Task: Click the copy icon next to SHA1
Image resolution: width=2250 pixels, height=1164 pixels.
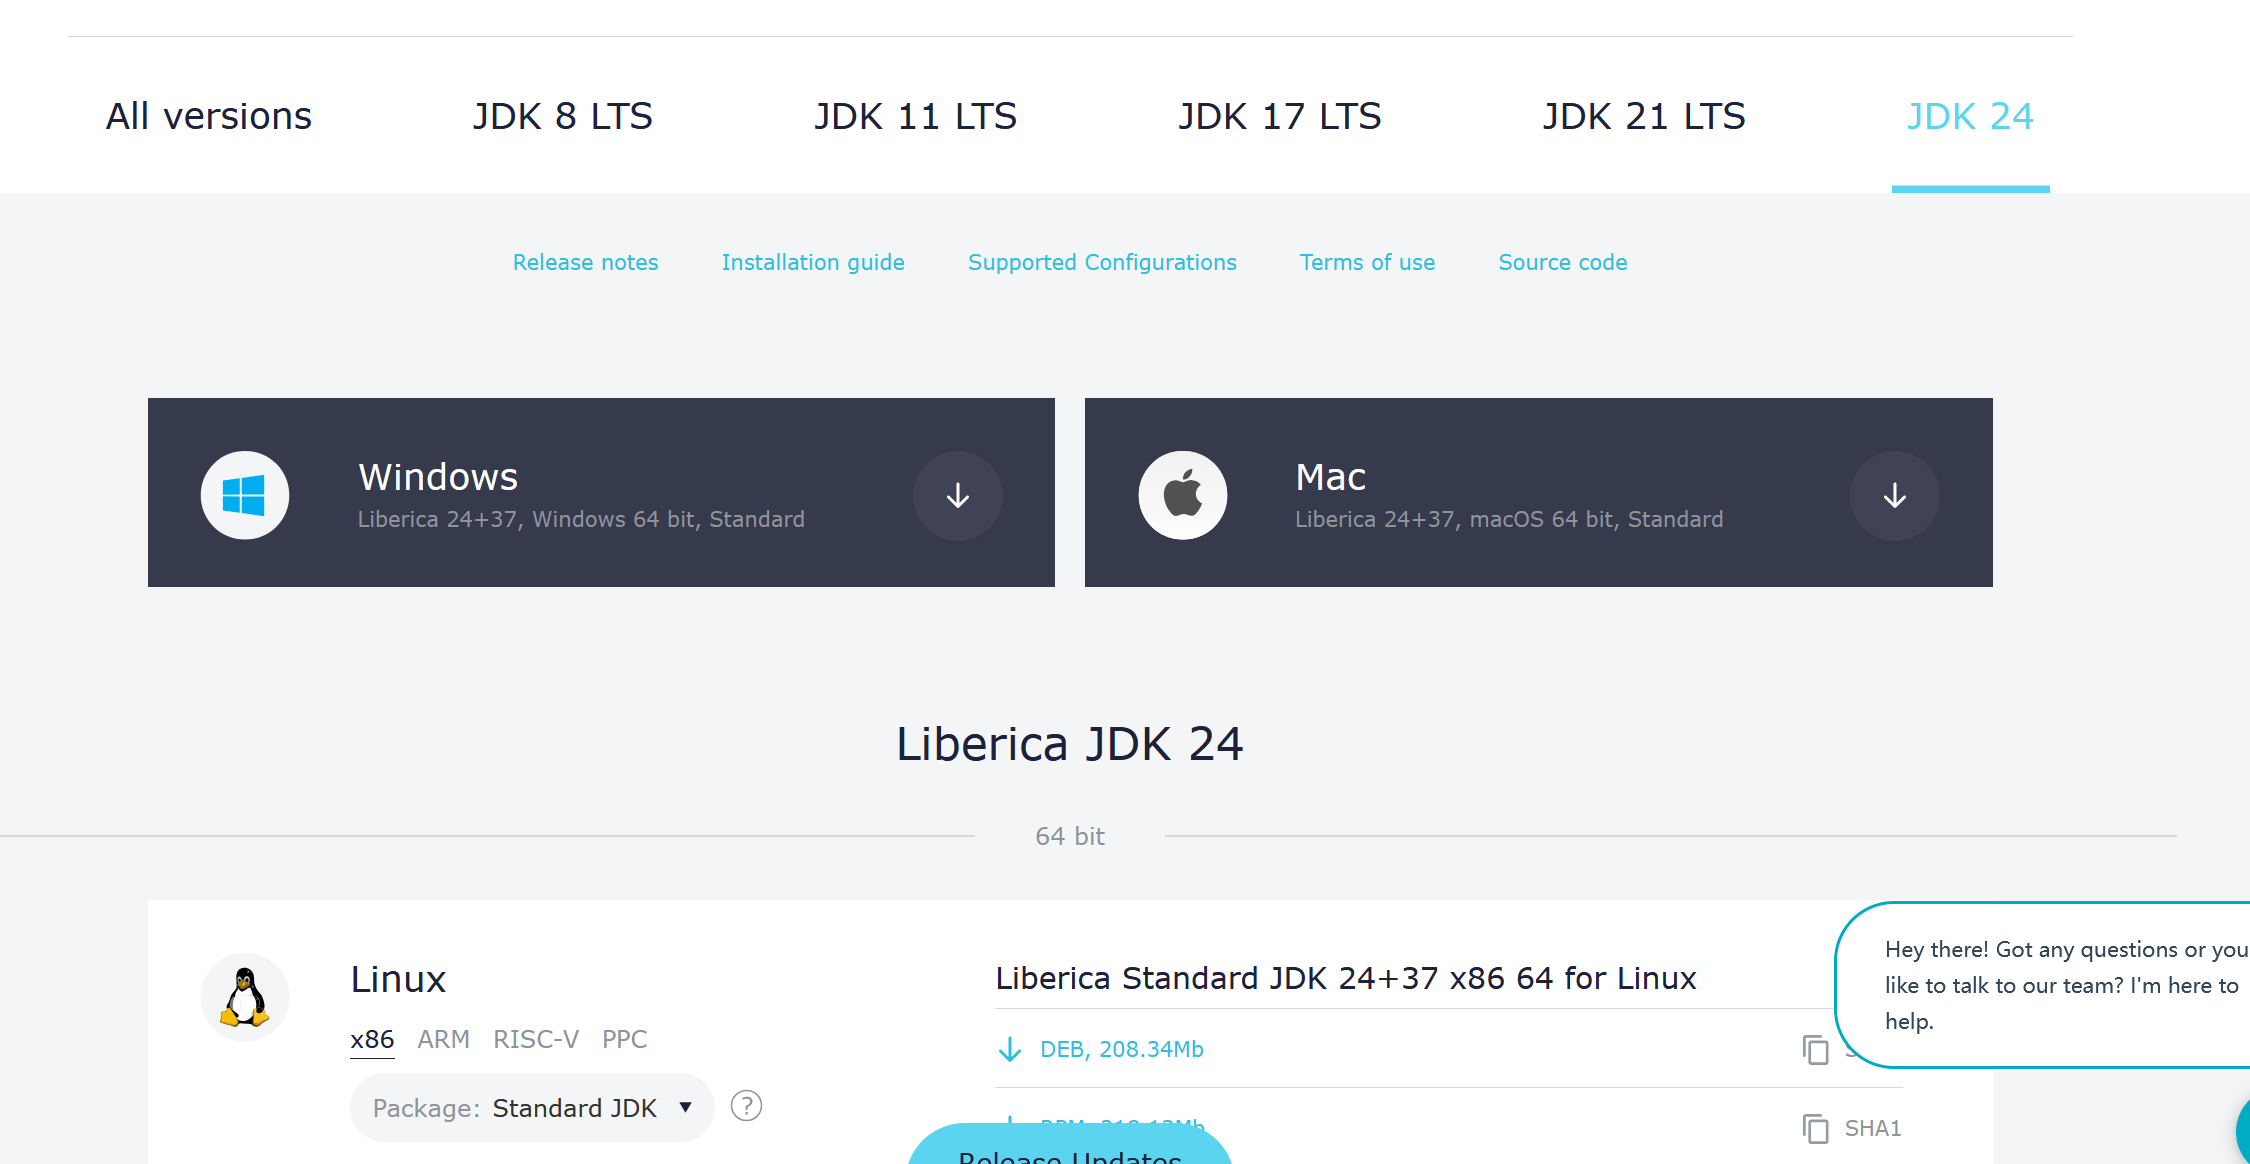Action: 1815,1128
